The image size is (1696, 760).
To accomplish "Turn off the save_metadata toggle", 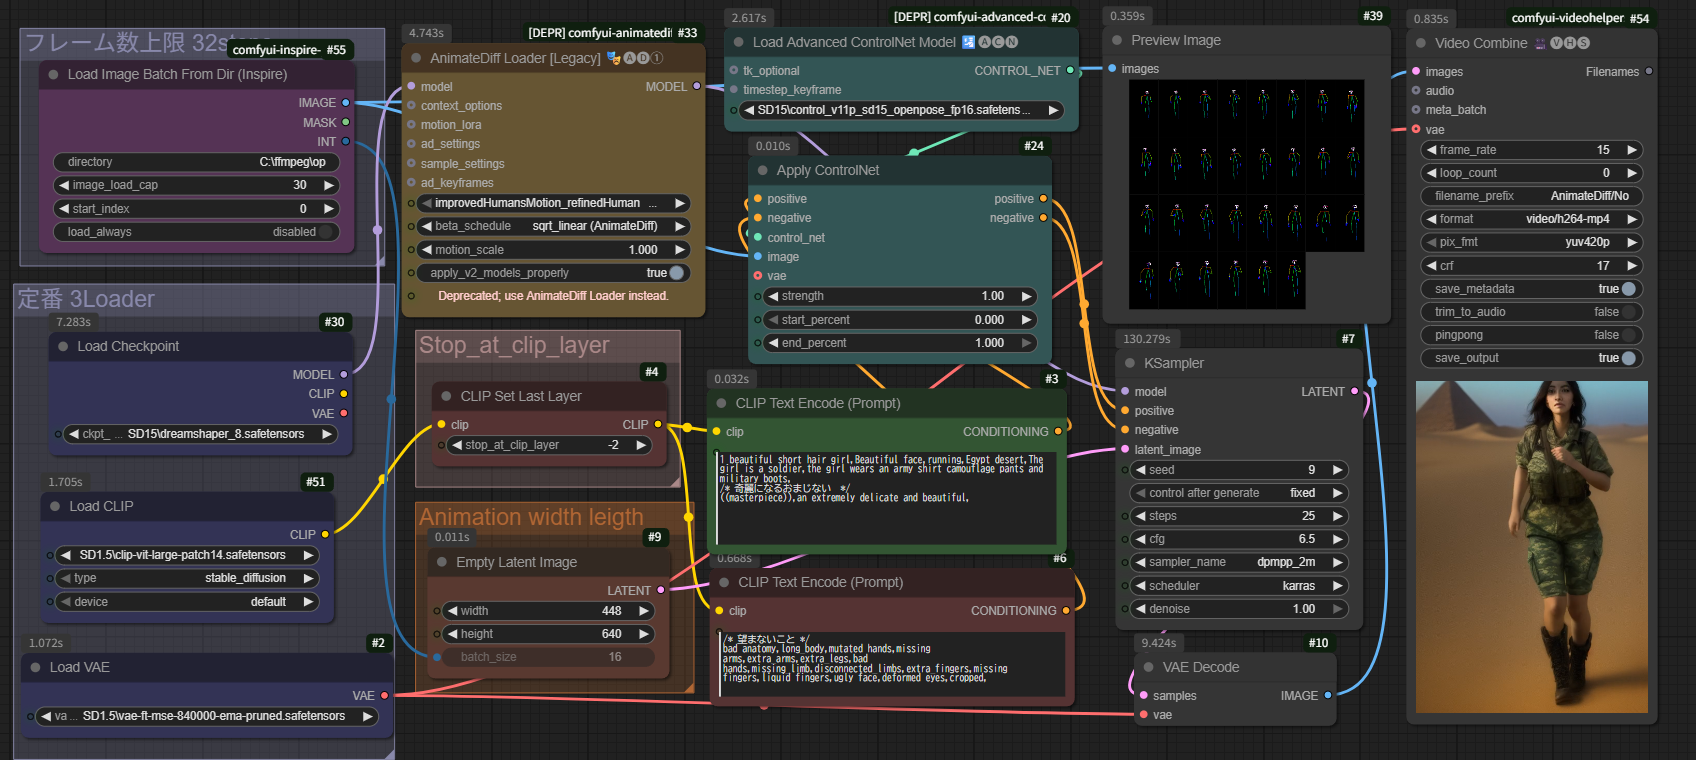I will coord(1627,289).
